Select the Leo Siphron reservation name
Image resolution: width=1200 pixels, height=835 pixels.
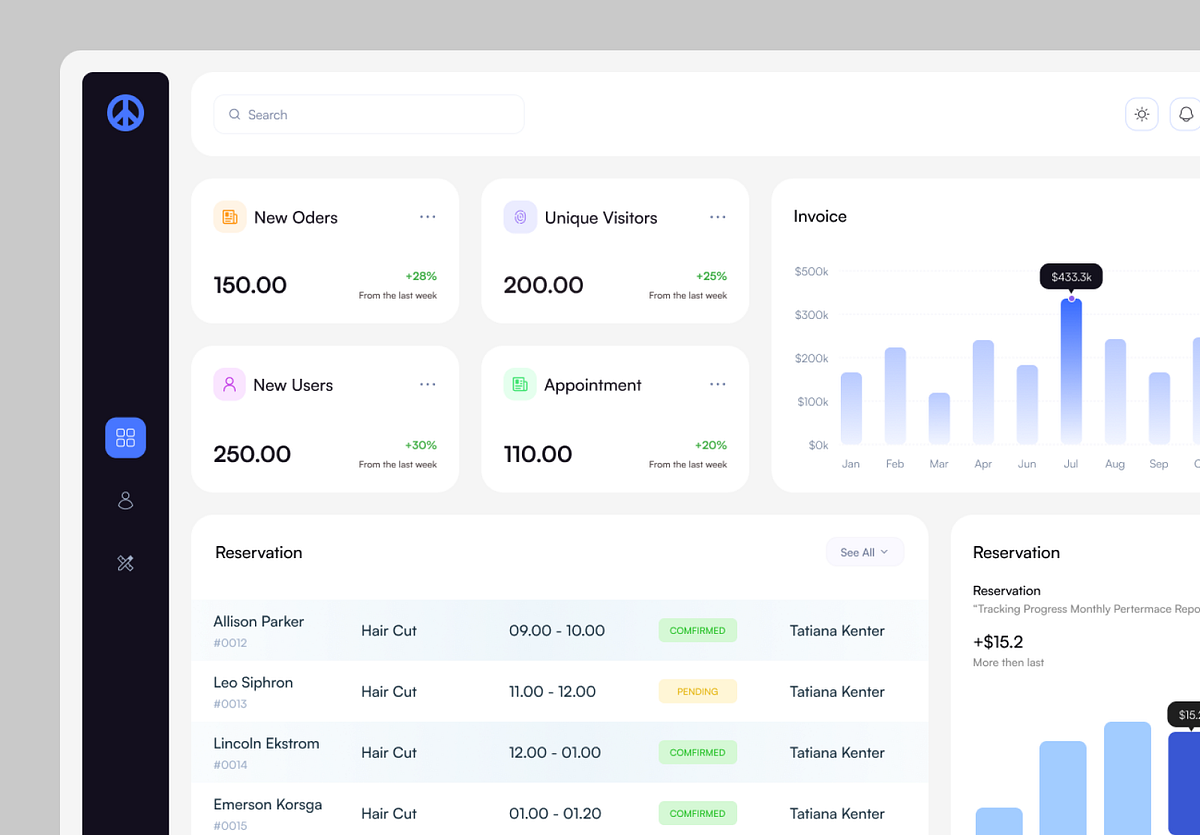[x=253, y=682]
